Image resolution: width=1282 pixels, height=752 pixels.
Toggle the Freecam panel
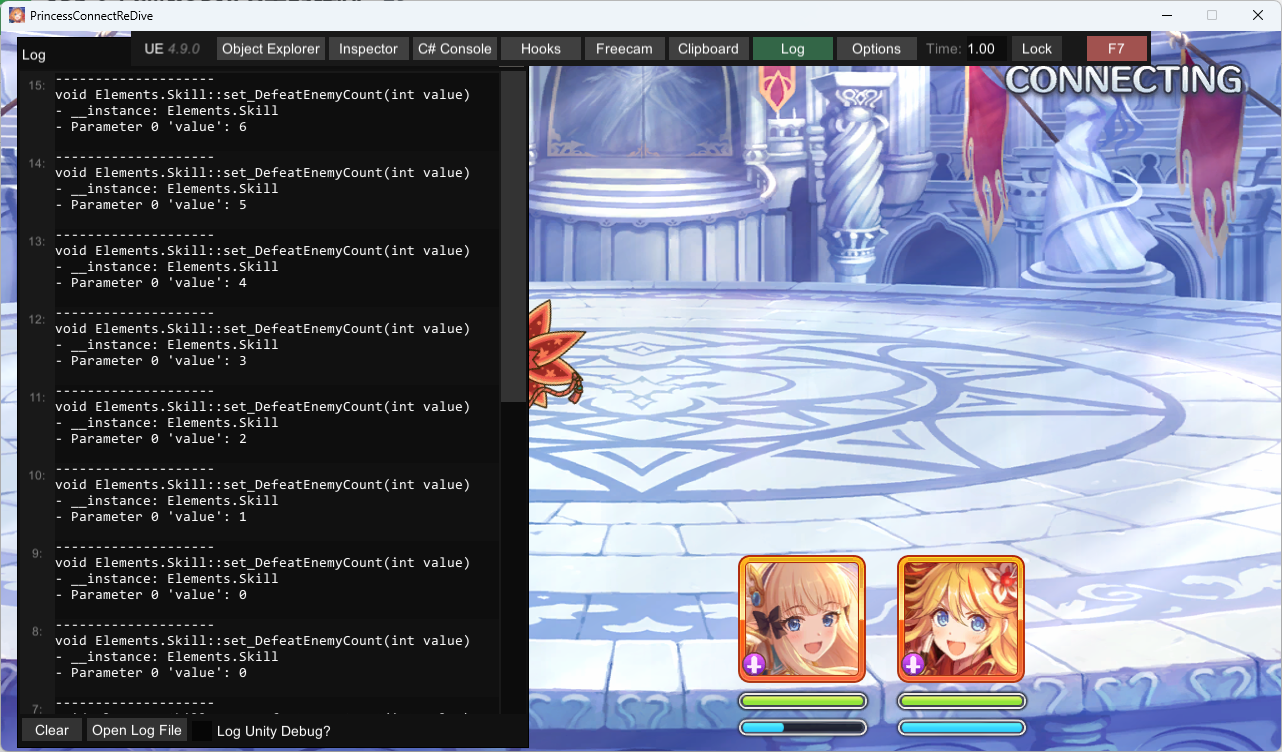[x=624, y=49]
